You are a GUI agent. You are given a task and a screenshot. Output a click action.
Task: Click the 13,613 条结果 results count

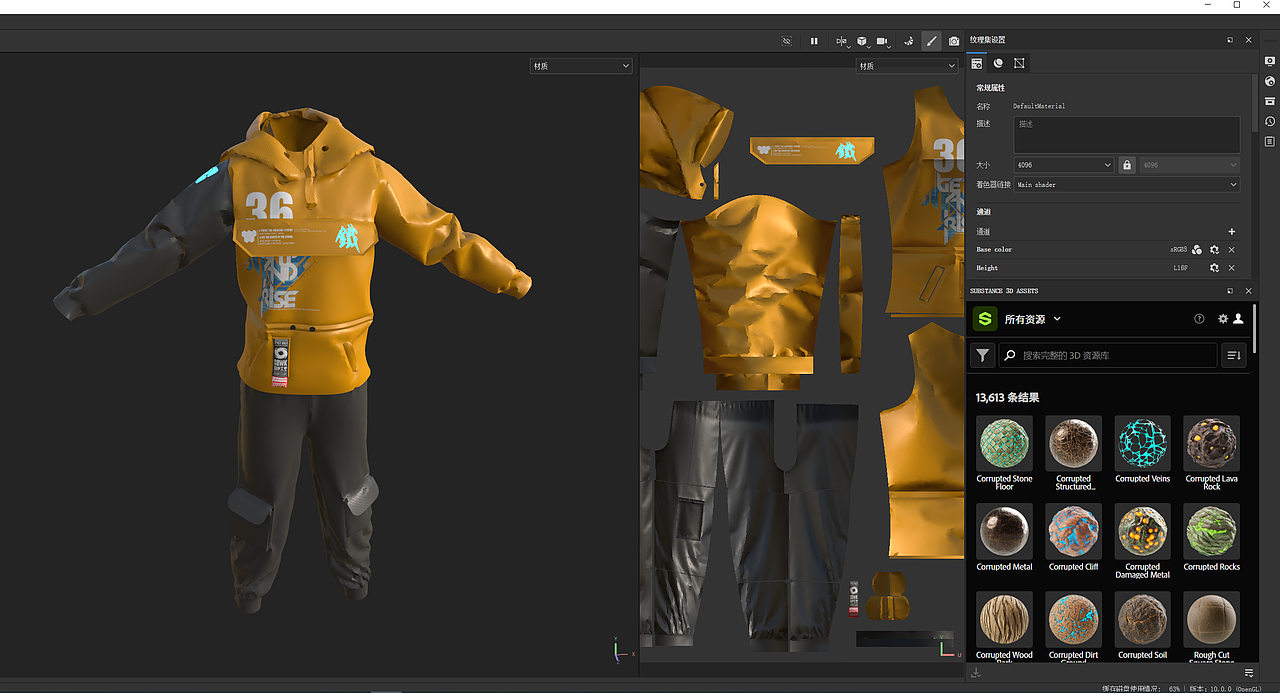click(x=1007, y=398)
